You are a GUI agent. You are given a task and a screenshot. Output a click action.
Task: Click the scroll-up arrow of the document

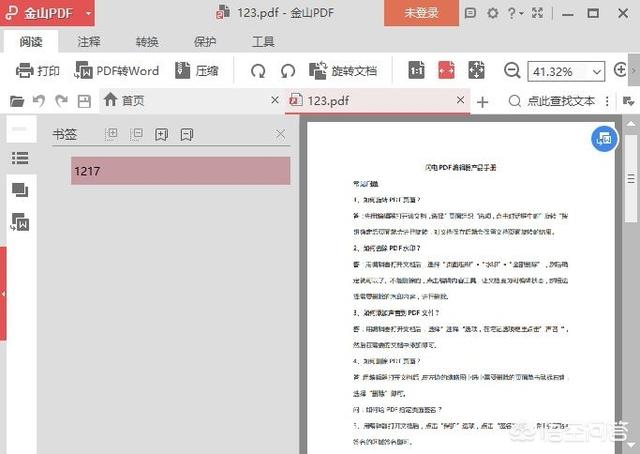tap(631, 123)
